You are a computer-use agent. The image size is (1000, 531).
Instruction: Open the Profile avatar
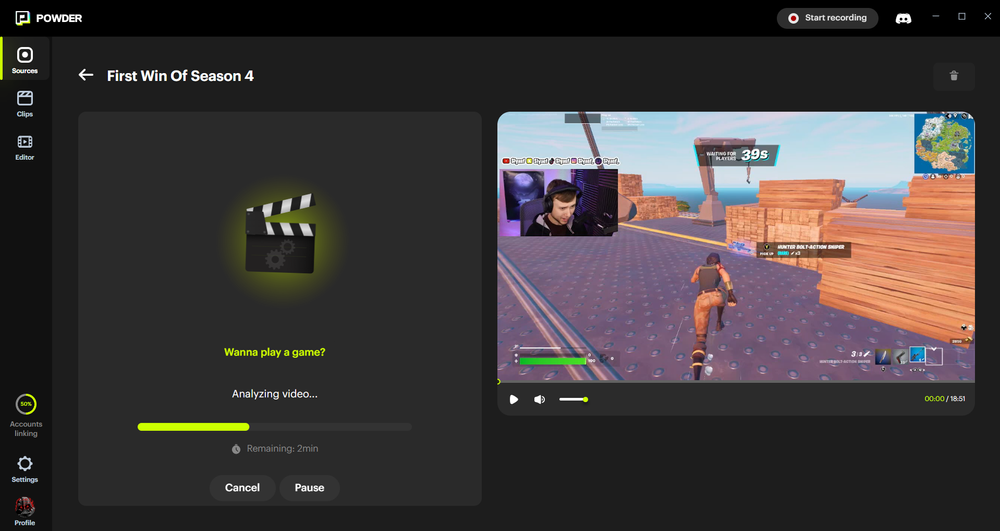[x=25, y=510]
